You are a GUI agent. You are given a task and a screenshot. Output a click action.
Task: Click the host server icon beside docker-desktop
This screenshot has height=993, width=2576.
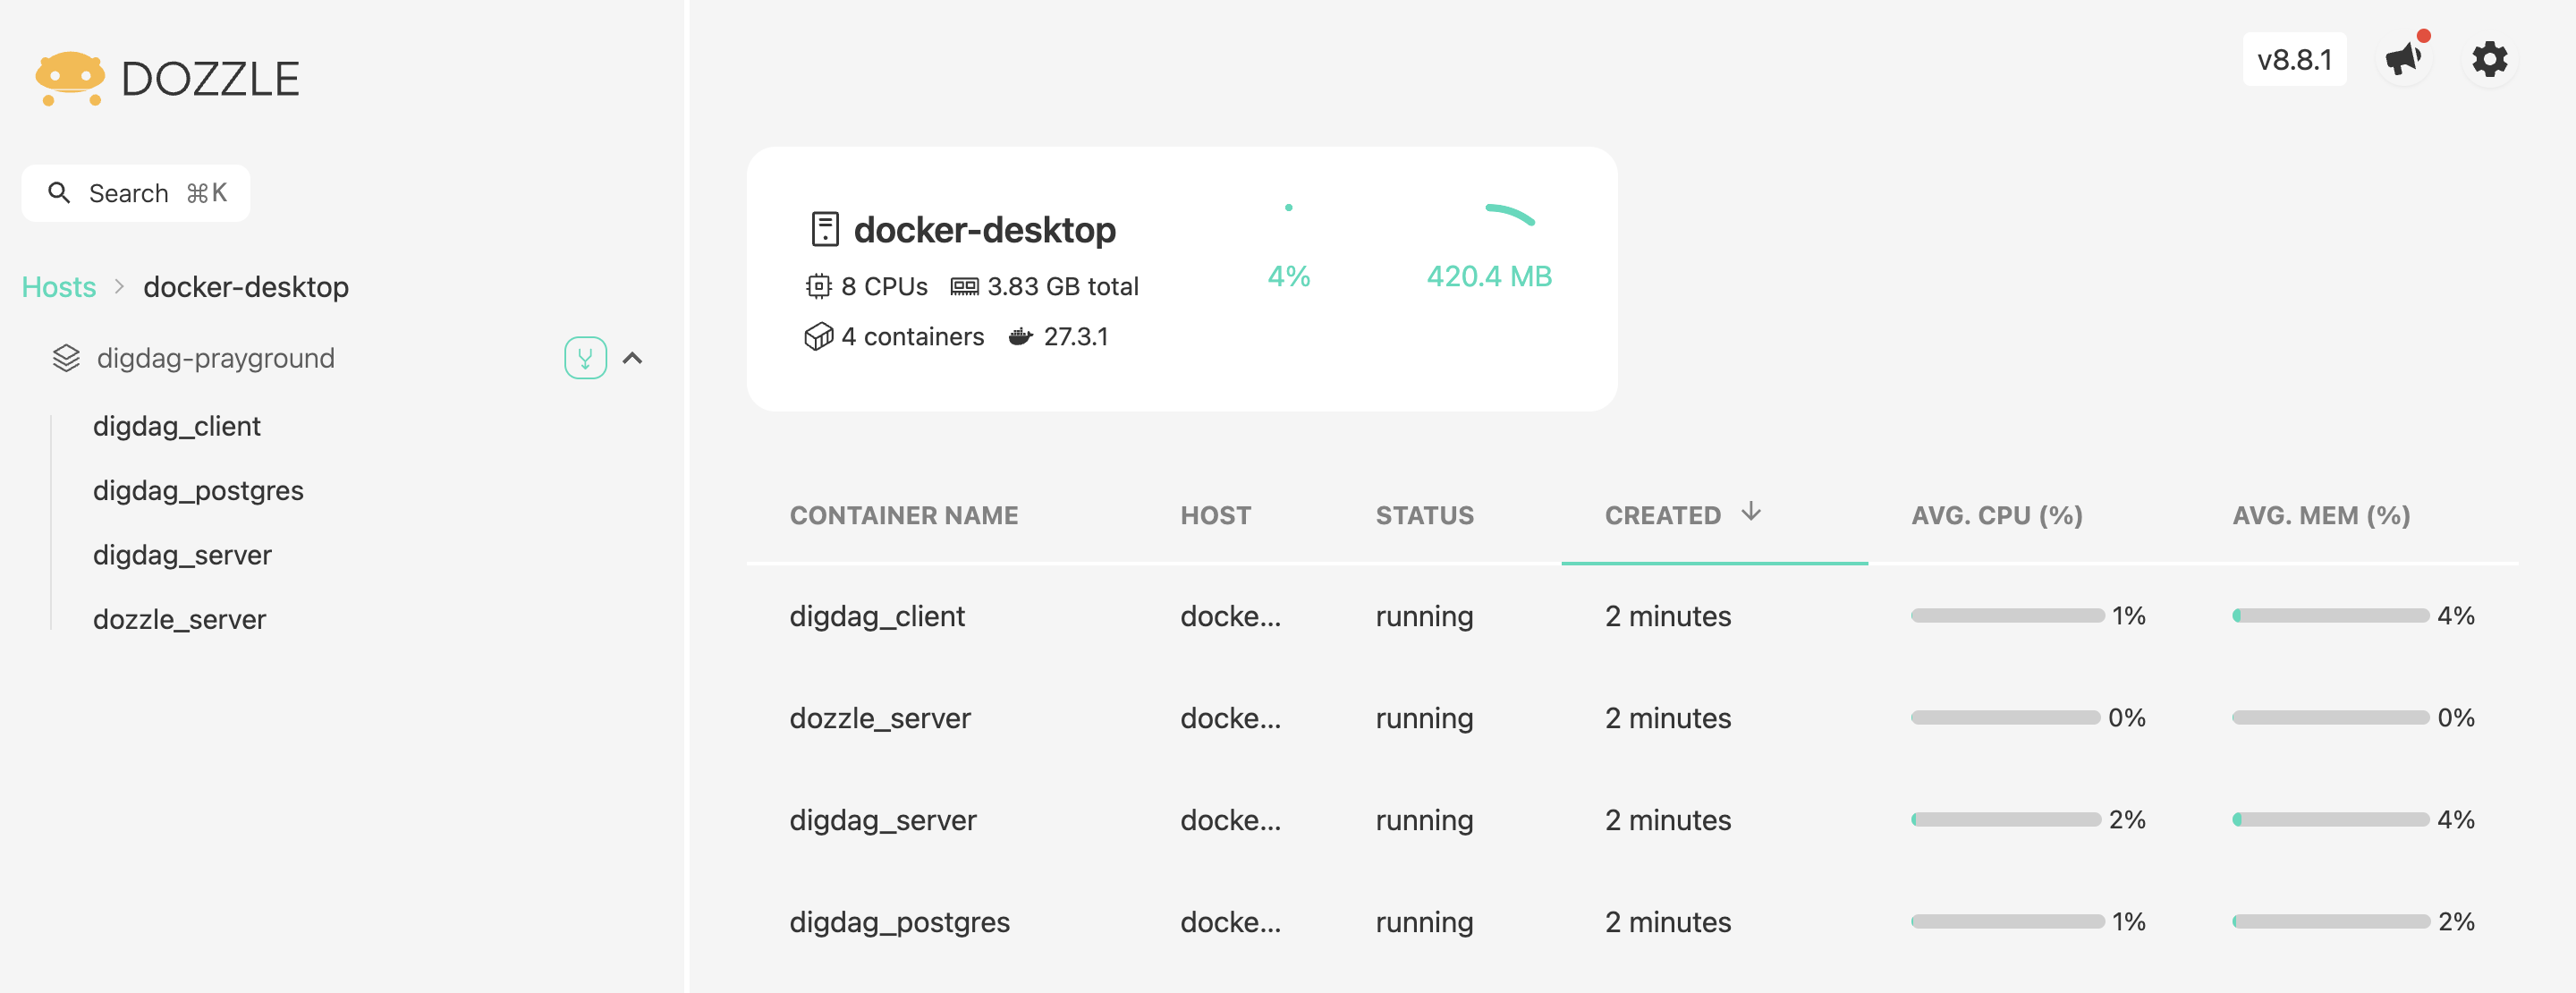pyautogui.click(x=824, y=229)
